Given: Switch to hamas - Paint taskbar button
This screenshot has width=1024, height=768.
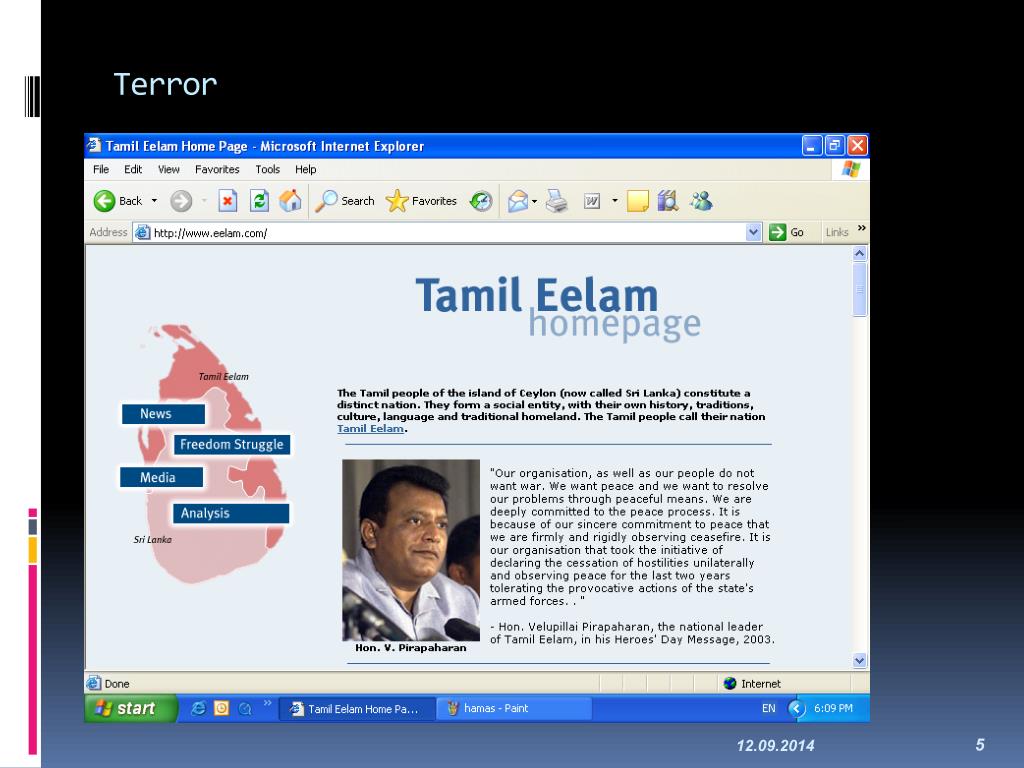Looking at the screenshot, I should (515, 709).
